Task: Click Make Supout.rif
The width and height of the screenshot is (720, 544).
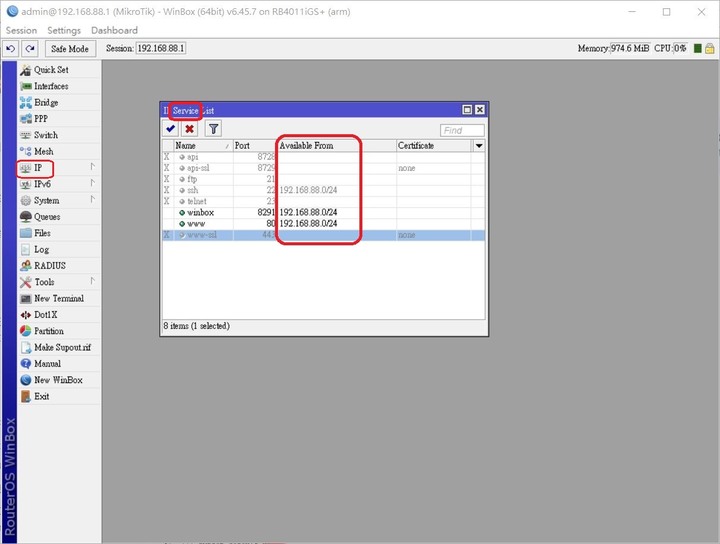Action: 59,348
